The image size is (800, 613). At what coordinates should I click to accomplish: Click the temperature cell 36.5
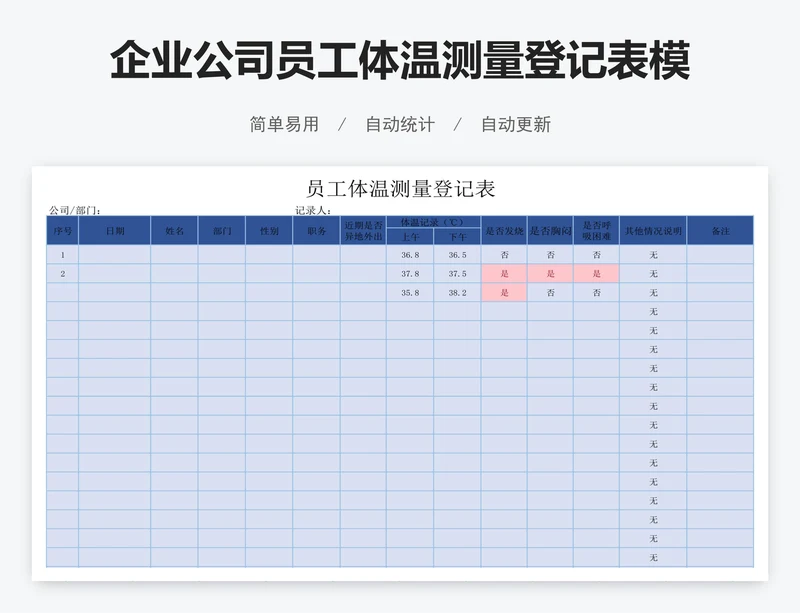pos(458,255)
